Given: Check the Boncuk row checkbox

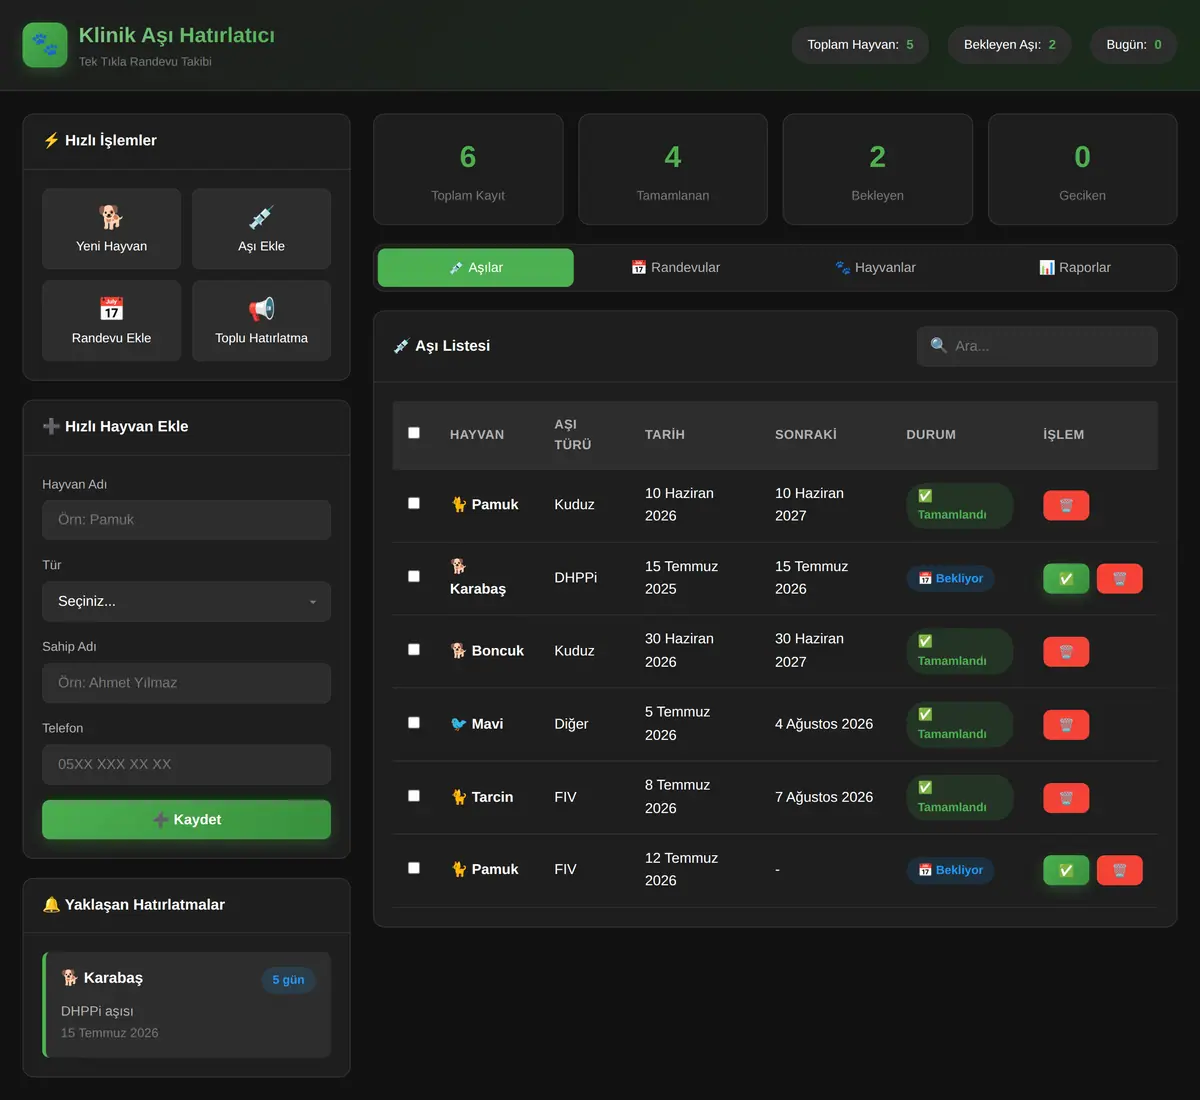Looking at the screenshot, I should [414, 649].
